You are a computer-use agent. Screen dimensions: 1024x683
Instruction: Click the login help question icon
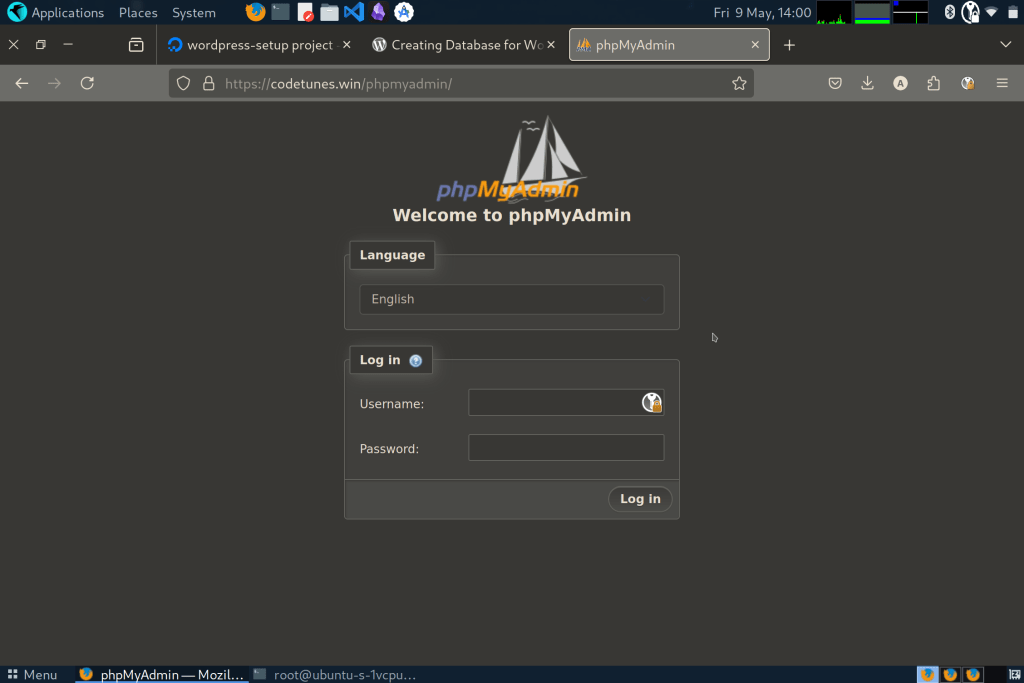[415, 360]
